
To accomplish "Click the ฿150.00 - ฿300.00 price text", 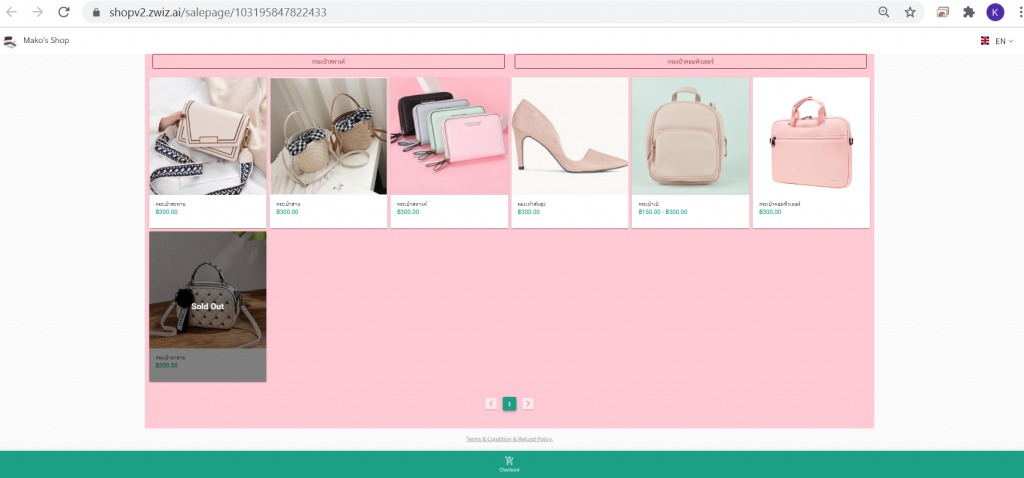I will [x=663, y=212].
